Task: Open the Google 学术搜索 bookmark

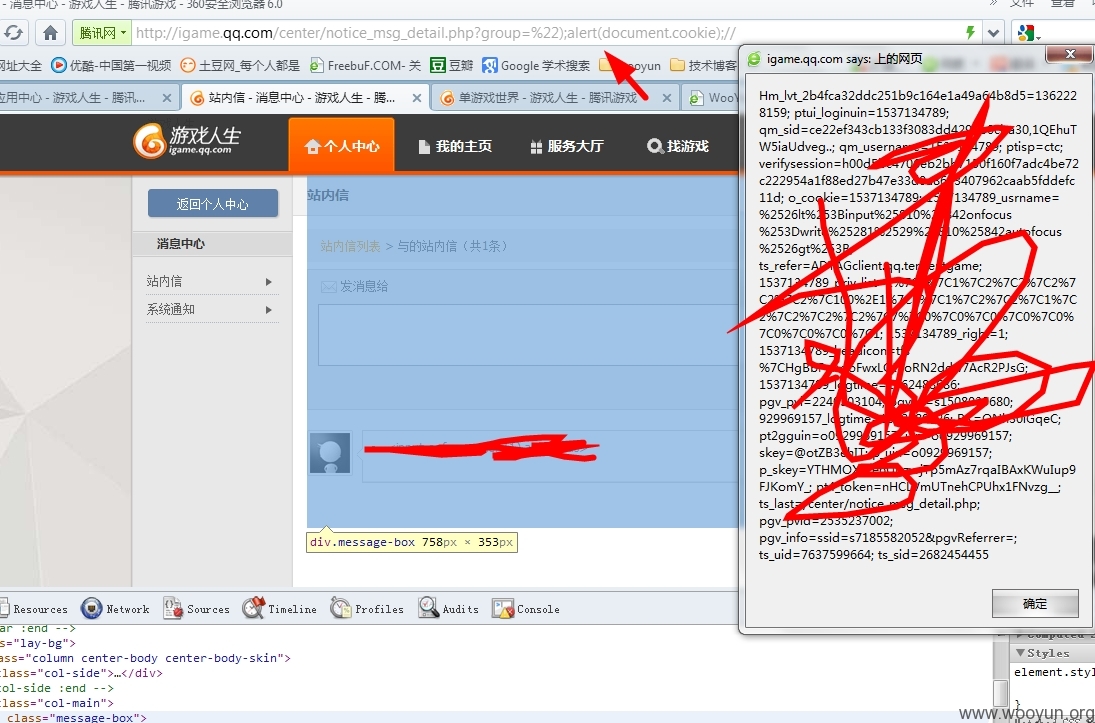Action: 536,66
